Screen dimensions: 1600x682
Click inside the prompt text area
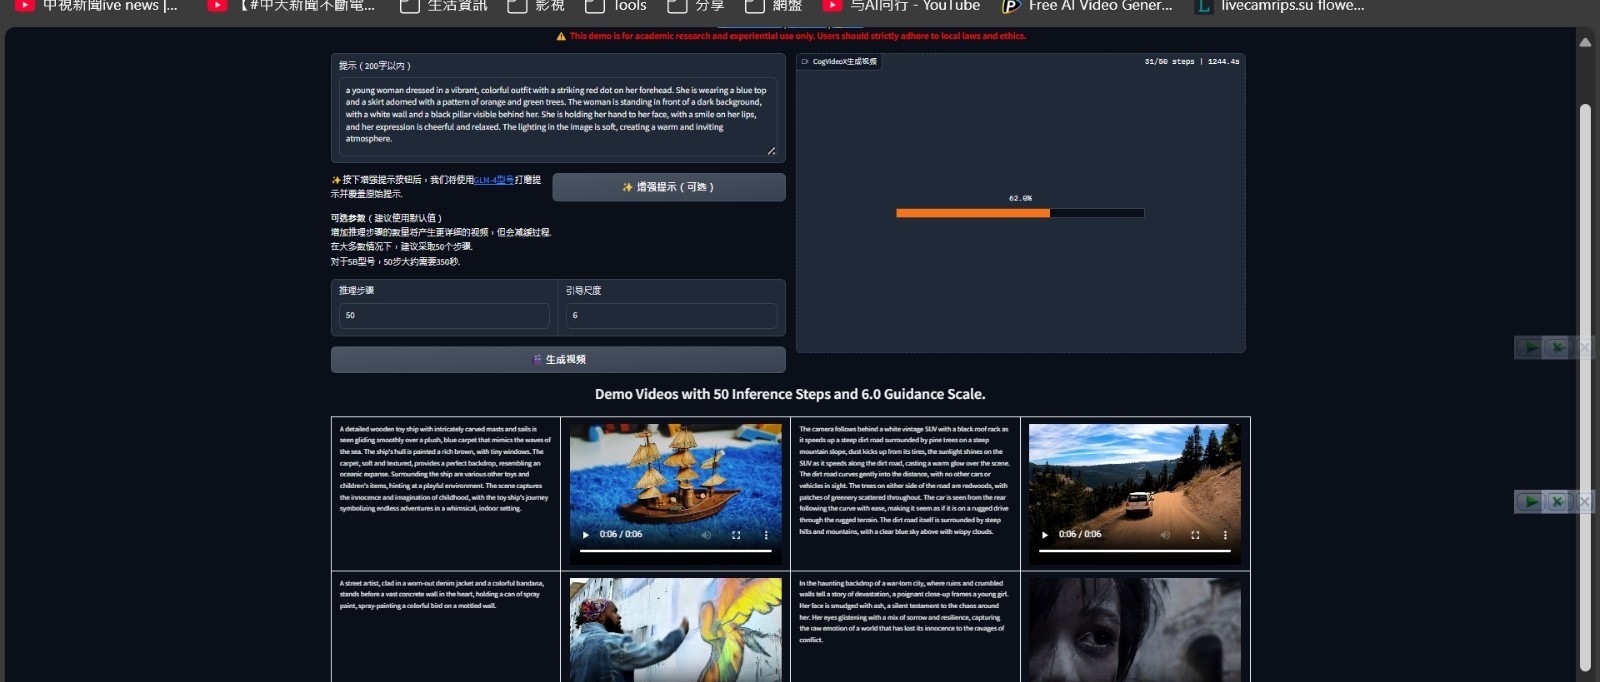click(557, 115)
